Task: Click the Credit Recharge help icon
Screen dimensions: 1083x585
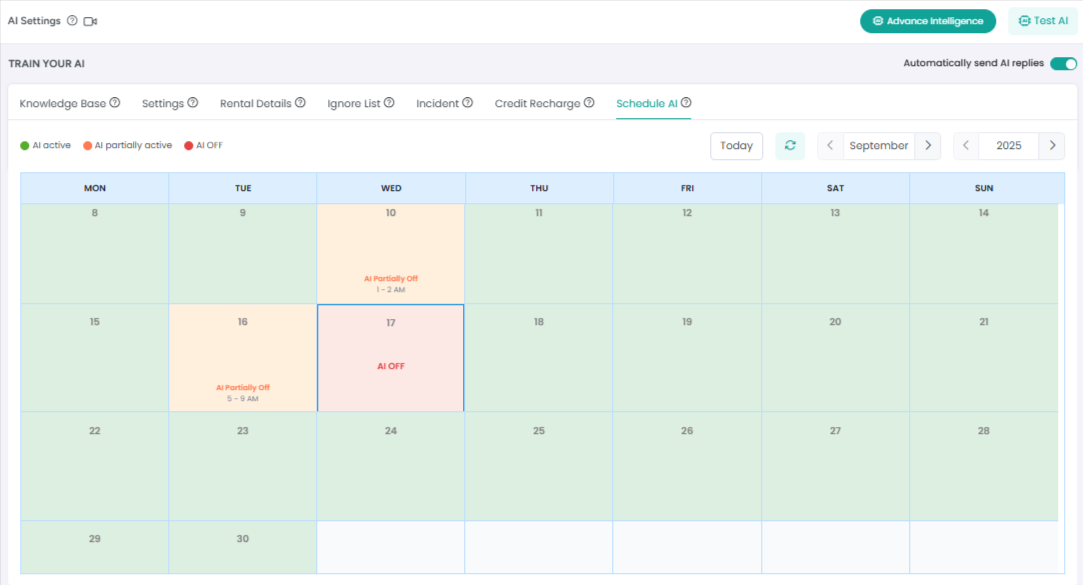Action: 589,102
